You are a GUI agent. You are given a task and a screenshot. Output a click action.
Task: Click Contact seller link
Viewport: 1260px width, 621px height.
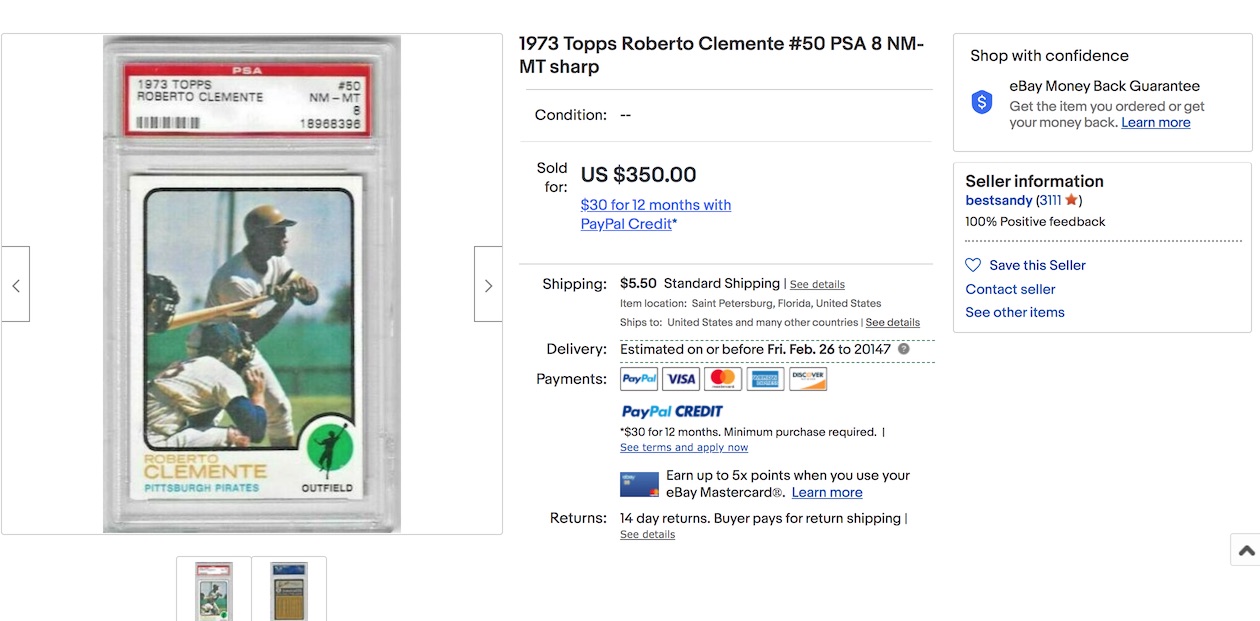[1010, 289]
